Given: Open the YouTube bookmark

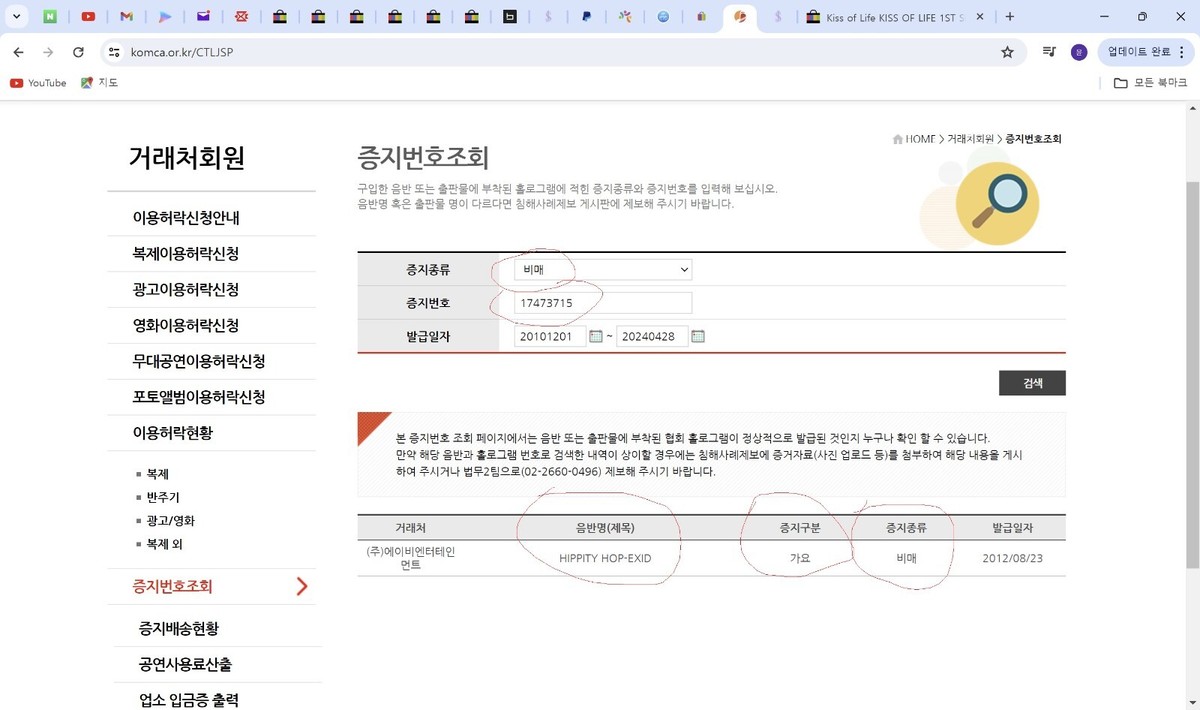Looking at the screenshot, I should 38,83.
